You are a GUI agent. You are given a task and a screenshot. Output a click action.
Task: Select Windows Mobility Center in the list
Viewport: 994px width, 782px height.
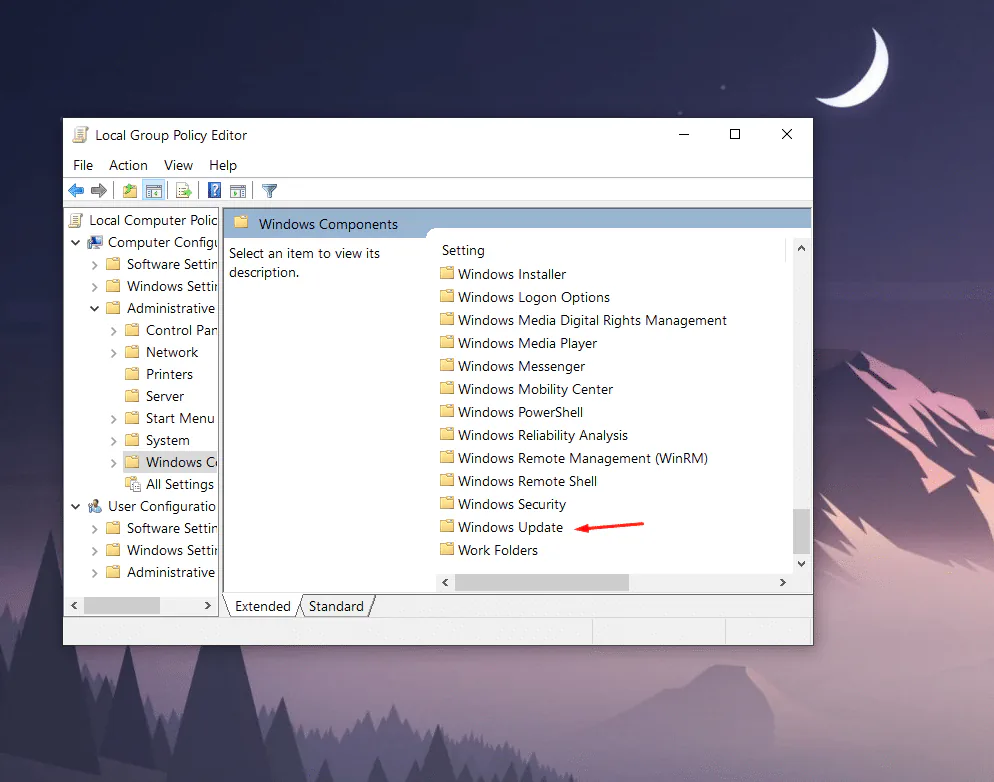click(x=535, y=389)
